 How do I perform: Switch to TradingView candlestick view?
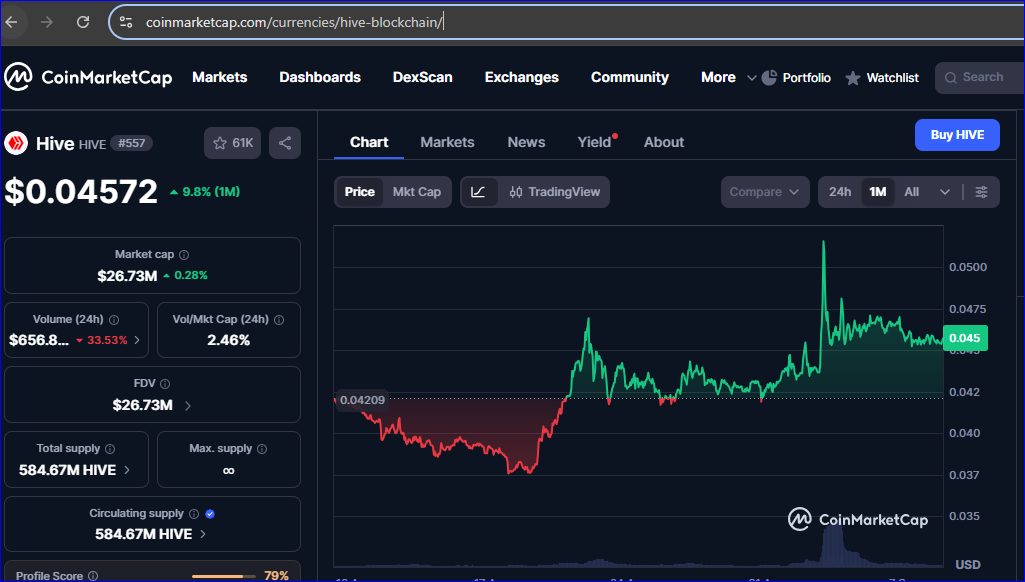(x=554, y=192)
